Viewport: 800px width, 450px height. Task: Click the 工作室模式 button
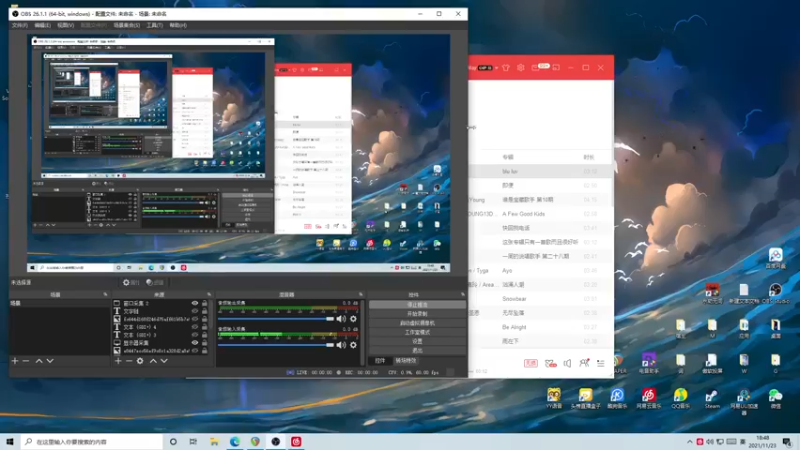click(417, 332)
